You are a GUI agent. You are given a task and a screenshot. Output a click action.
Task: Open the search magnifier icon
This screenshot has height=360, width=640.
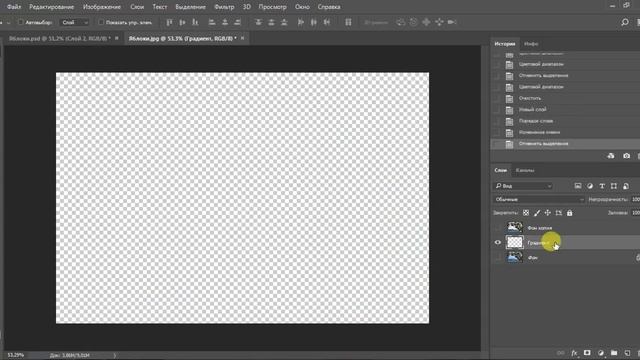click(x=624, y=22)
